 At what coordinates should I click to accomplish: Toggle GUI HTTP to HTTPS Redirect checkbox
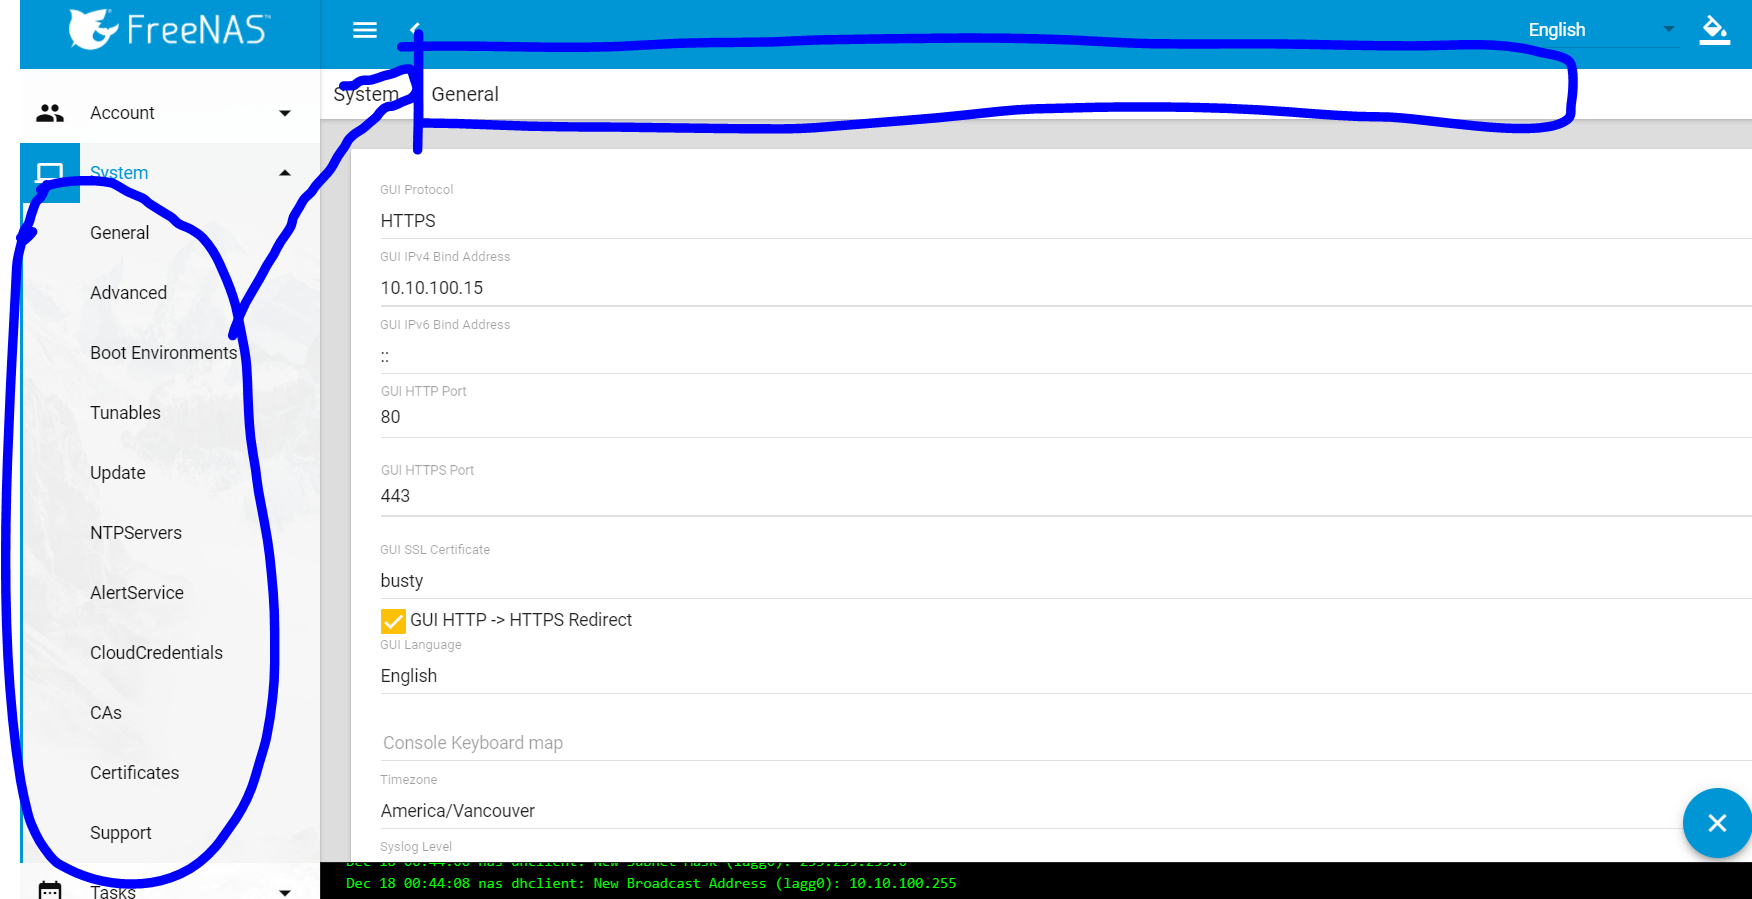393,621
